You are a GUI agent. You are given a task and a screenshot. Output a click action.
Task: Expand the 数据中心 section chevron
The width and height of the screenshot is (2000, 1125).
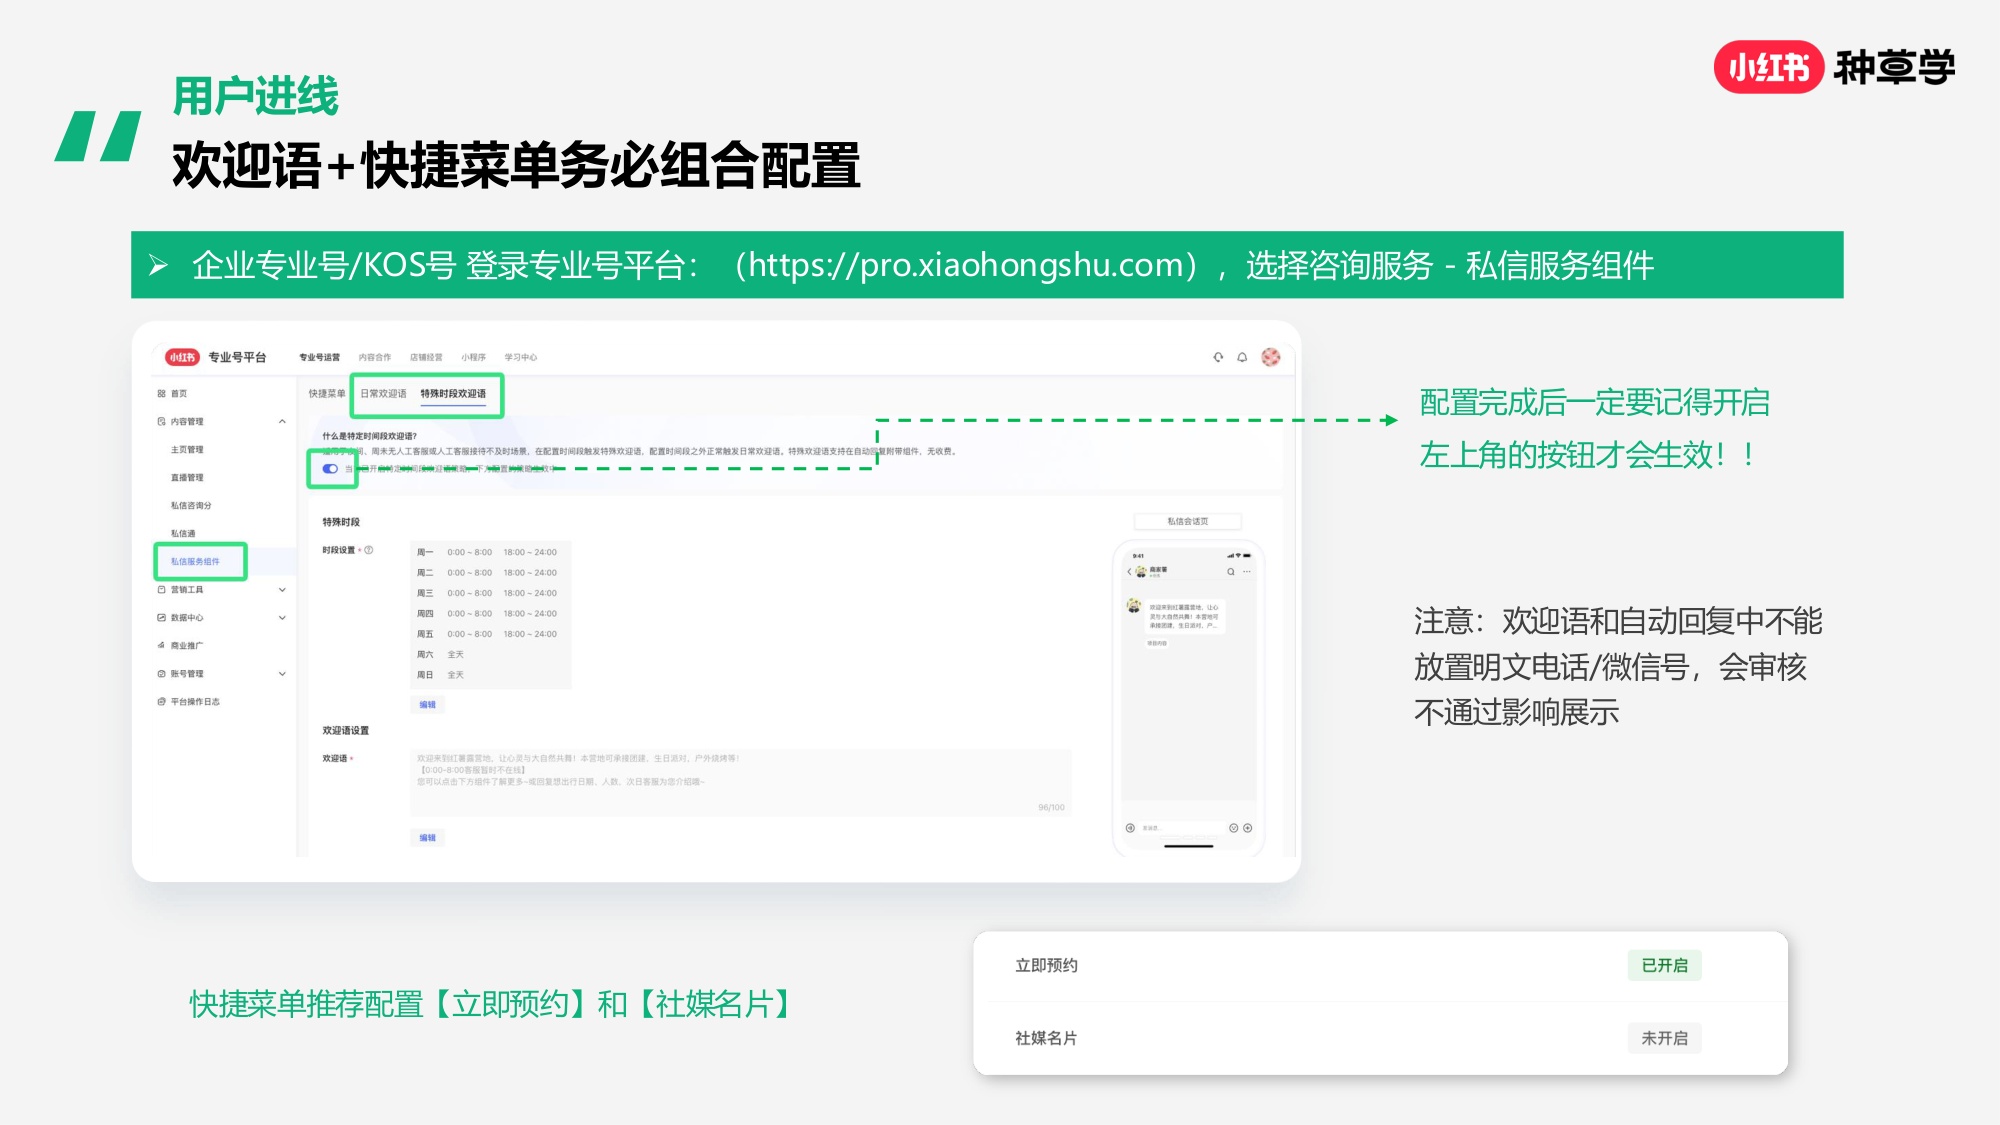pos(282,618)
